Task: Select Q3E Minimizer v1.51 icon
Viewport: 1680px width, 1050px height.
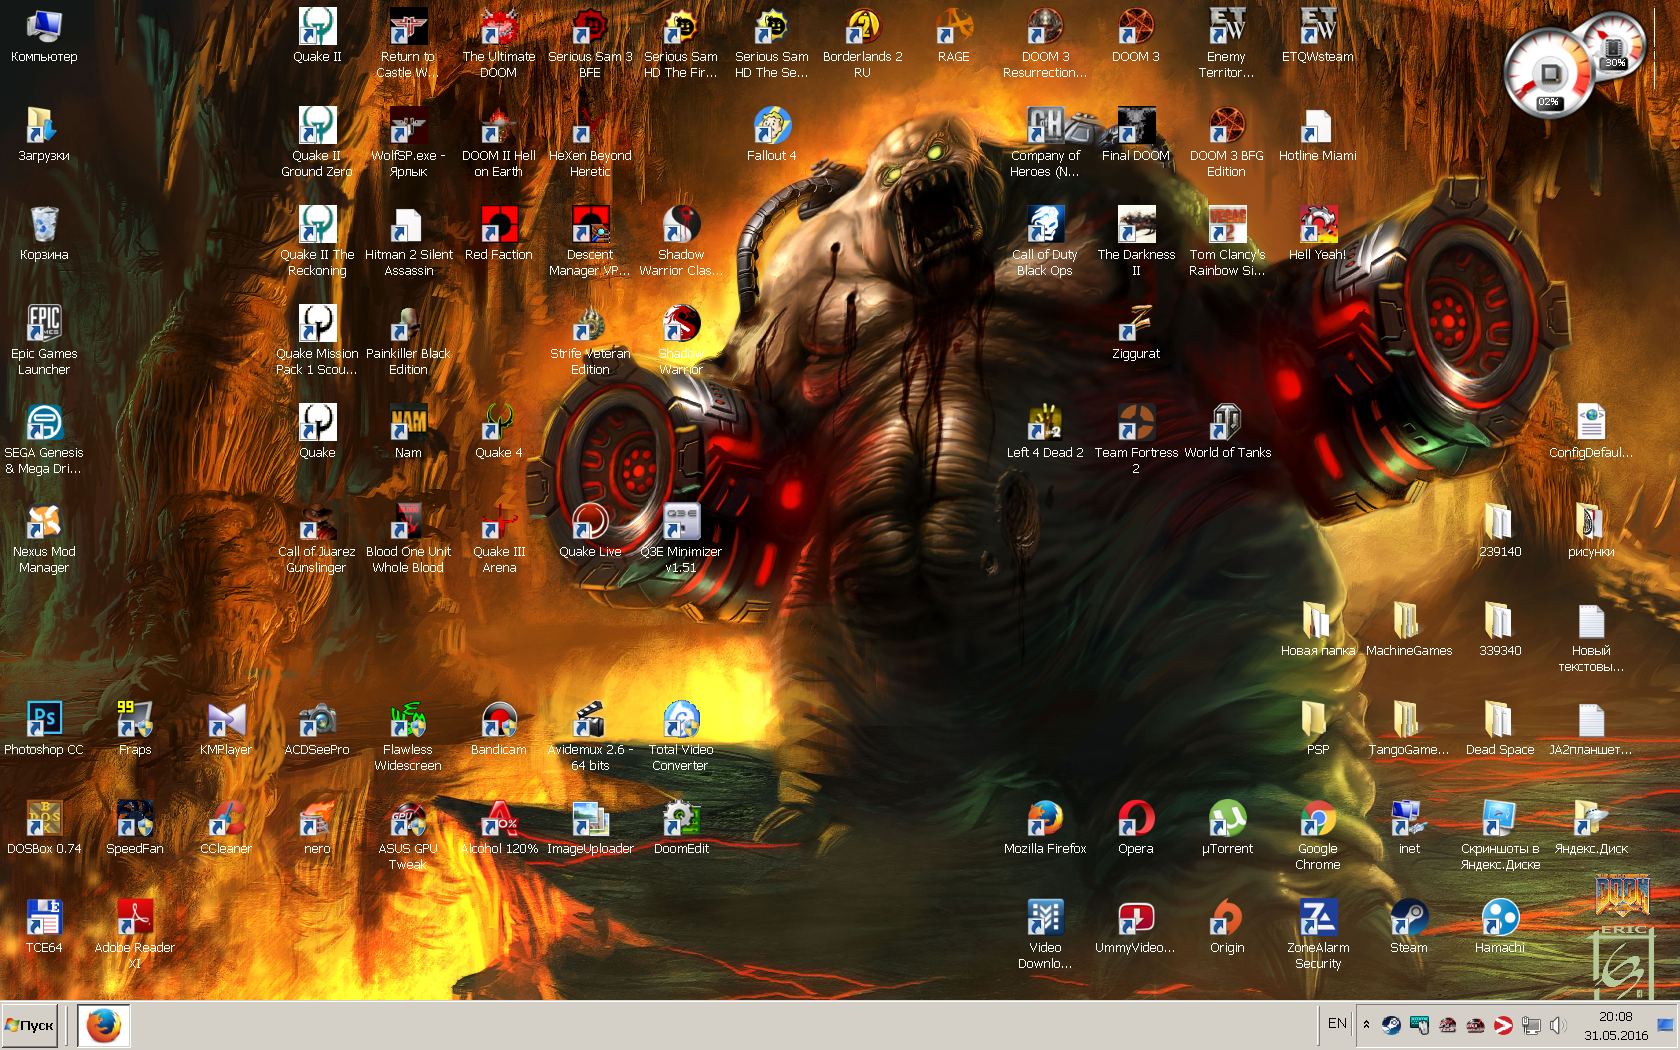Action: [x=681, y=538]
